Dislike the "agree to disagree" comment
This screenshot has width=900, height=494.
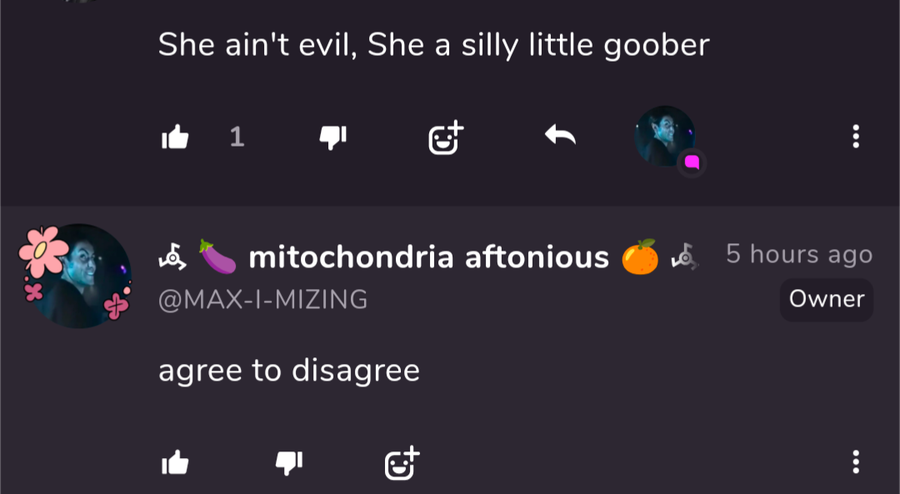tap(289, 462)
